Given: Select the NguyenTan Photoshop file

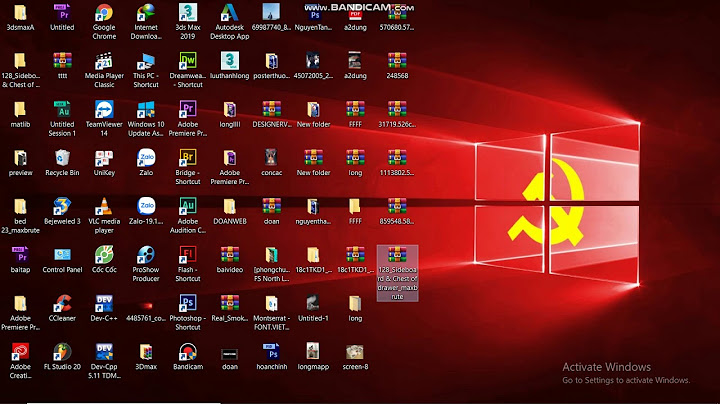Looking at the screenshot, I should pyautogui.click(x=313, y=13).
